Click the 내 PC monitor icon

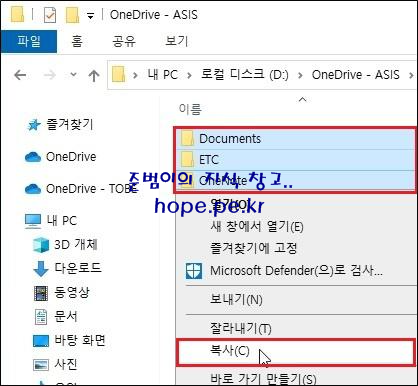coord(33,221)
